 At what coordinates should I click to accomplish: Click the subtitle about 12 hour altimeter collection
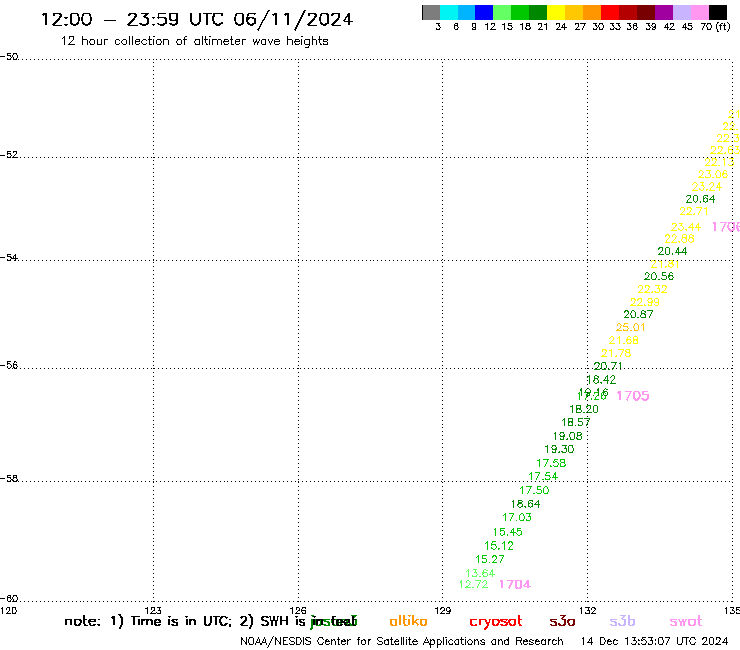[x=194, y=41]
